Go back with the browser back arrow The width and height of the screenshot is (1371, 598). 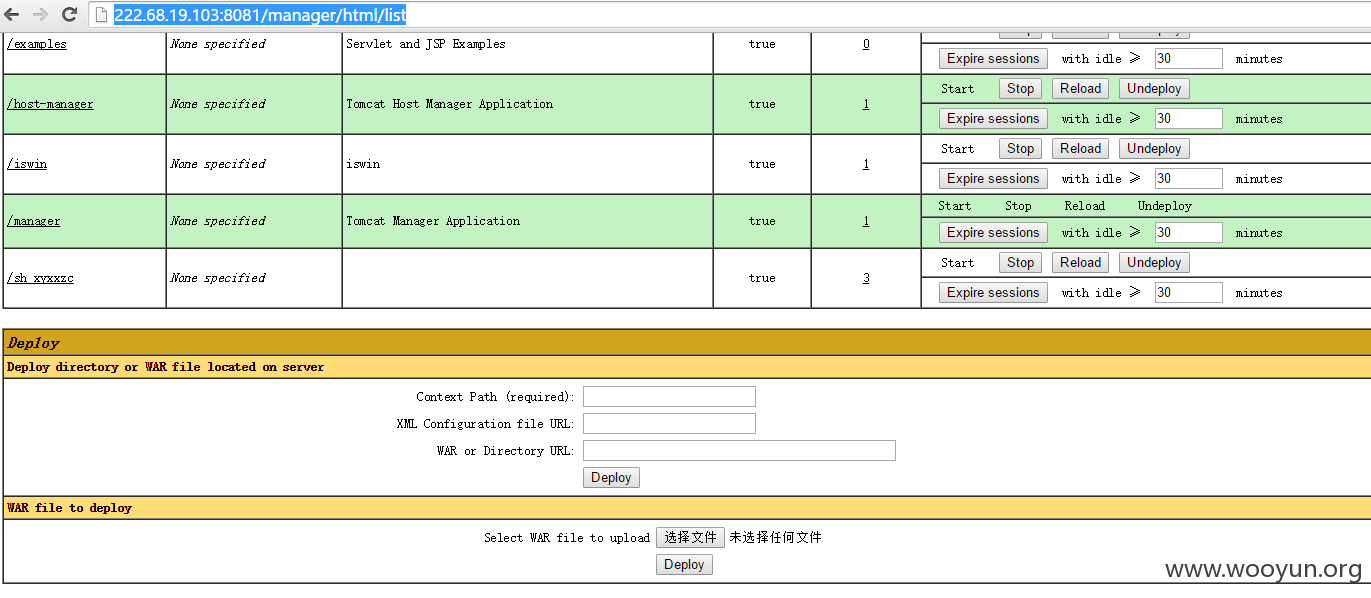(x=12, y=14)
